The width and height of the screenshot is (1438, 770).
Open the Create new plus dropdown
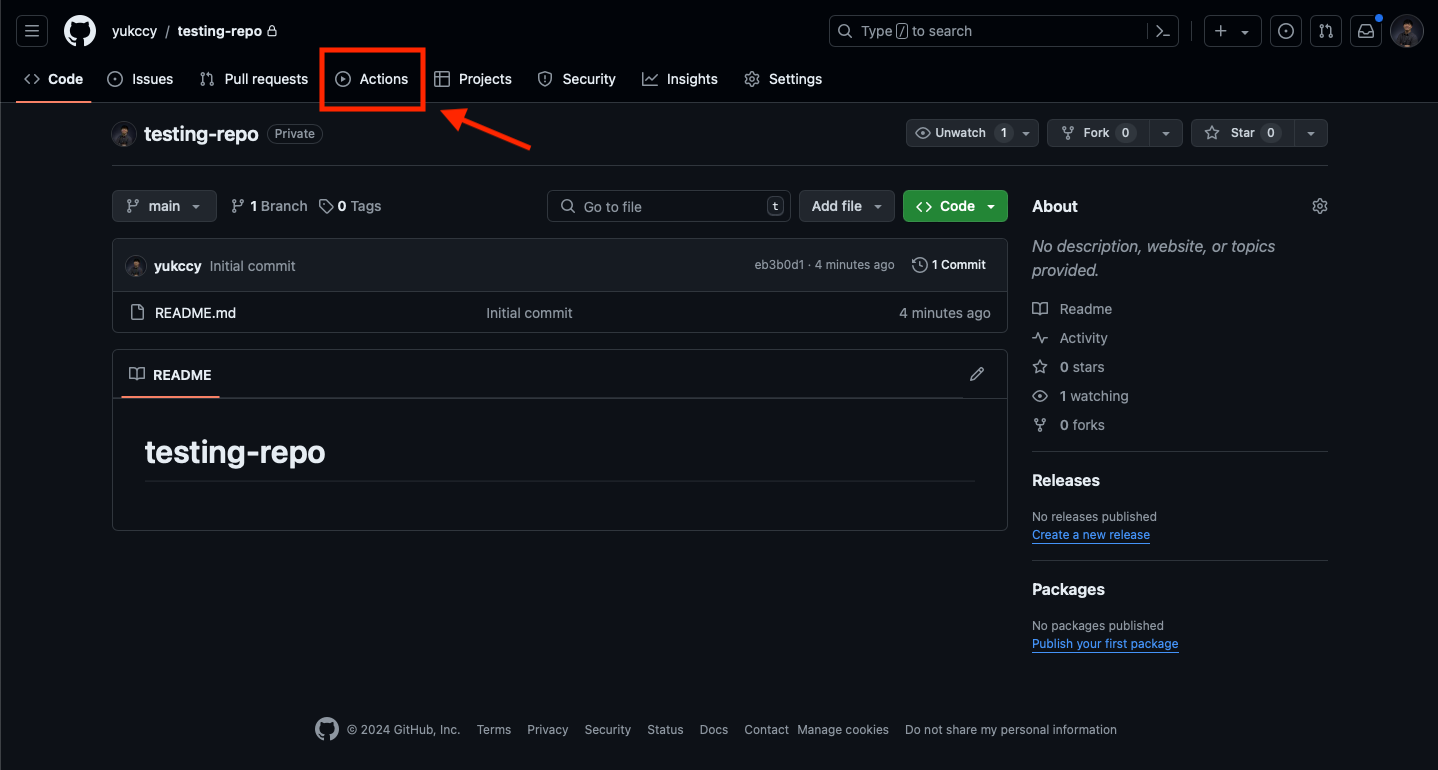point(1232,31)
